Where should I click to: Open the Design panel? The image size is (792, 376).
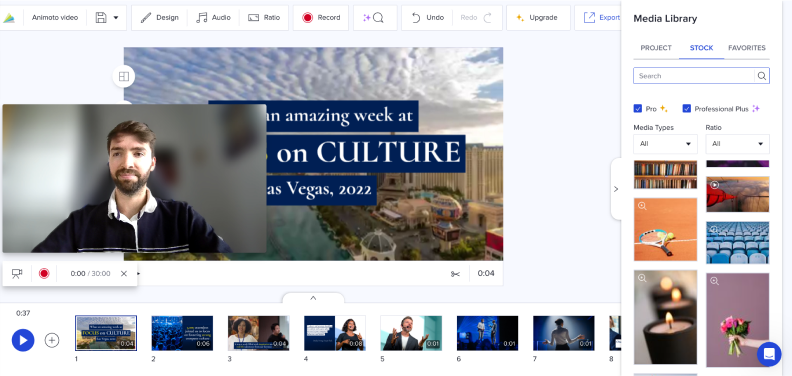[x=160, y=18]
